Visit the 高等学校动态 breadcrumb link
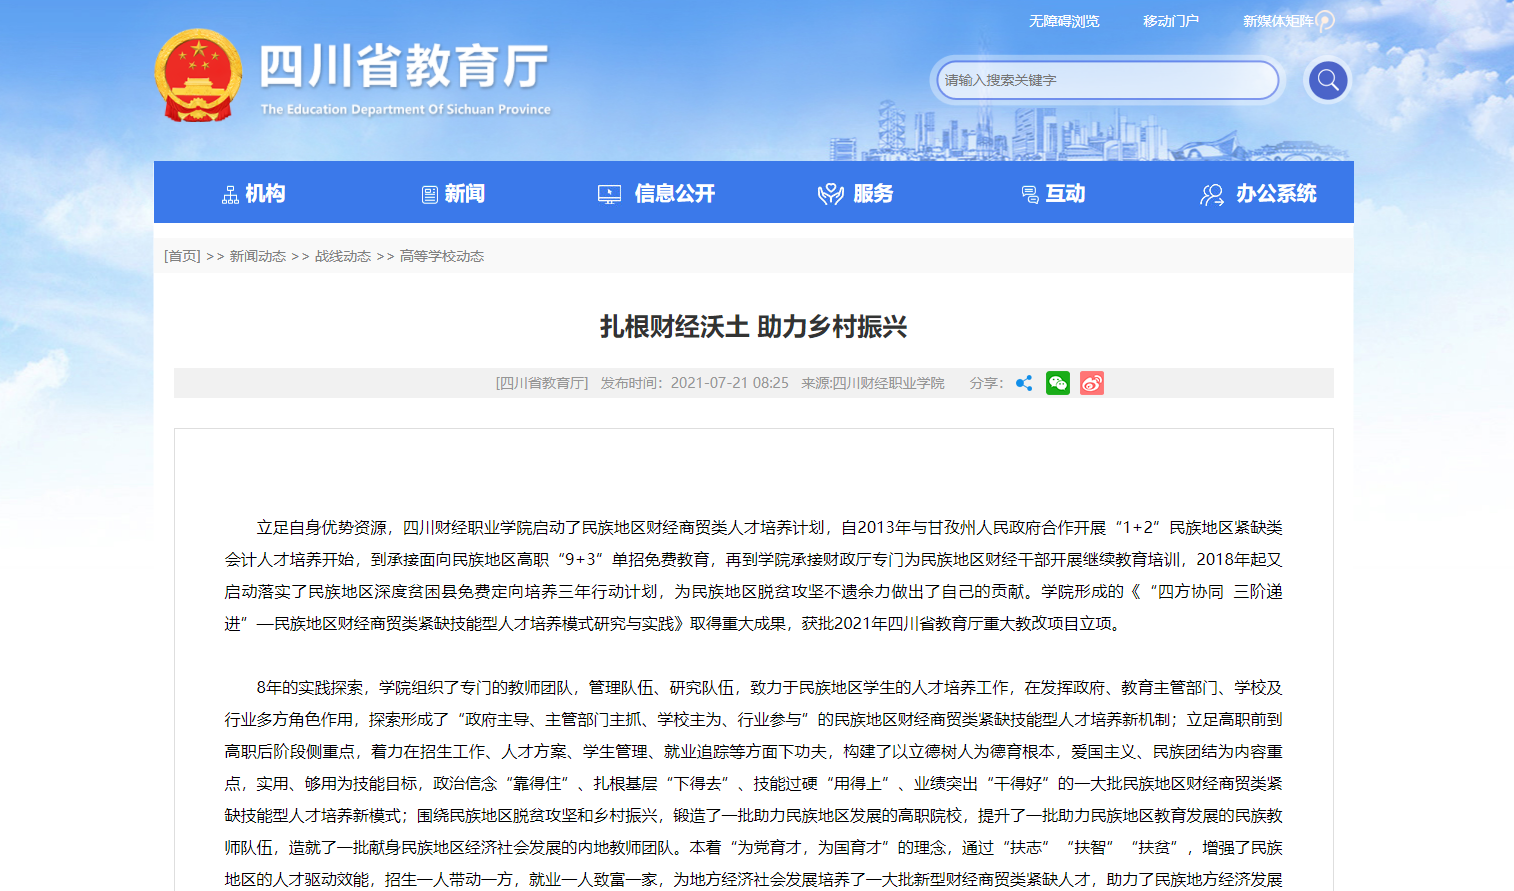Image resolution: width=1514 pixels, height=891 pixels. pos(441,255)
